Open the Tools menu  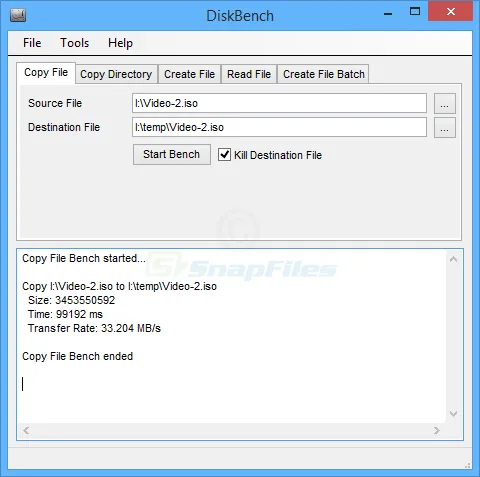[75, 43]
